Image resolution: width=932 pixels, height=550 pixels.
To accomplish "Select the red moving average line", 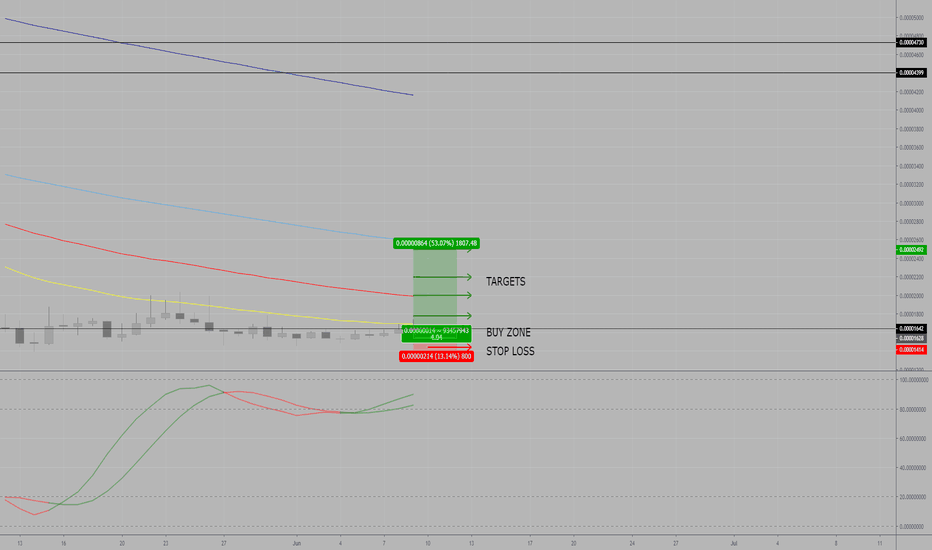I will tap(208, 266).
